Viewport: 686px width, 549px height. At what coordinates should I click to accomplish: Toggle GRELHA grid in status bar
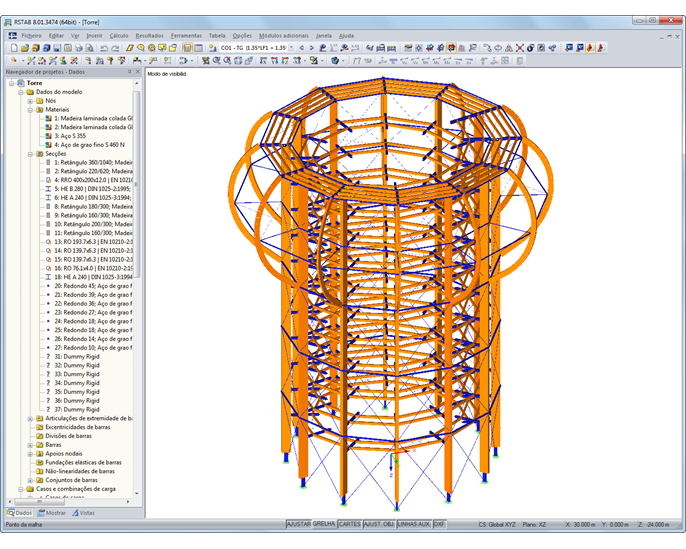pos(324,524)
